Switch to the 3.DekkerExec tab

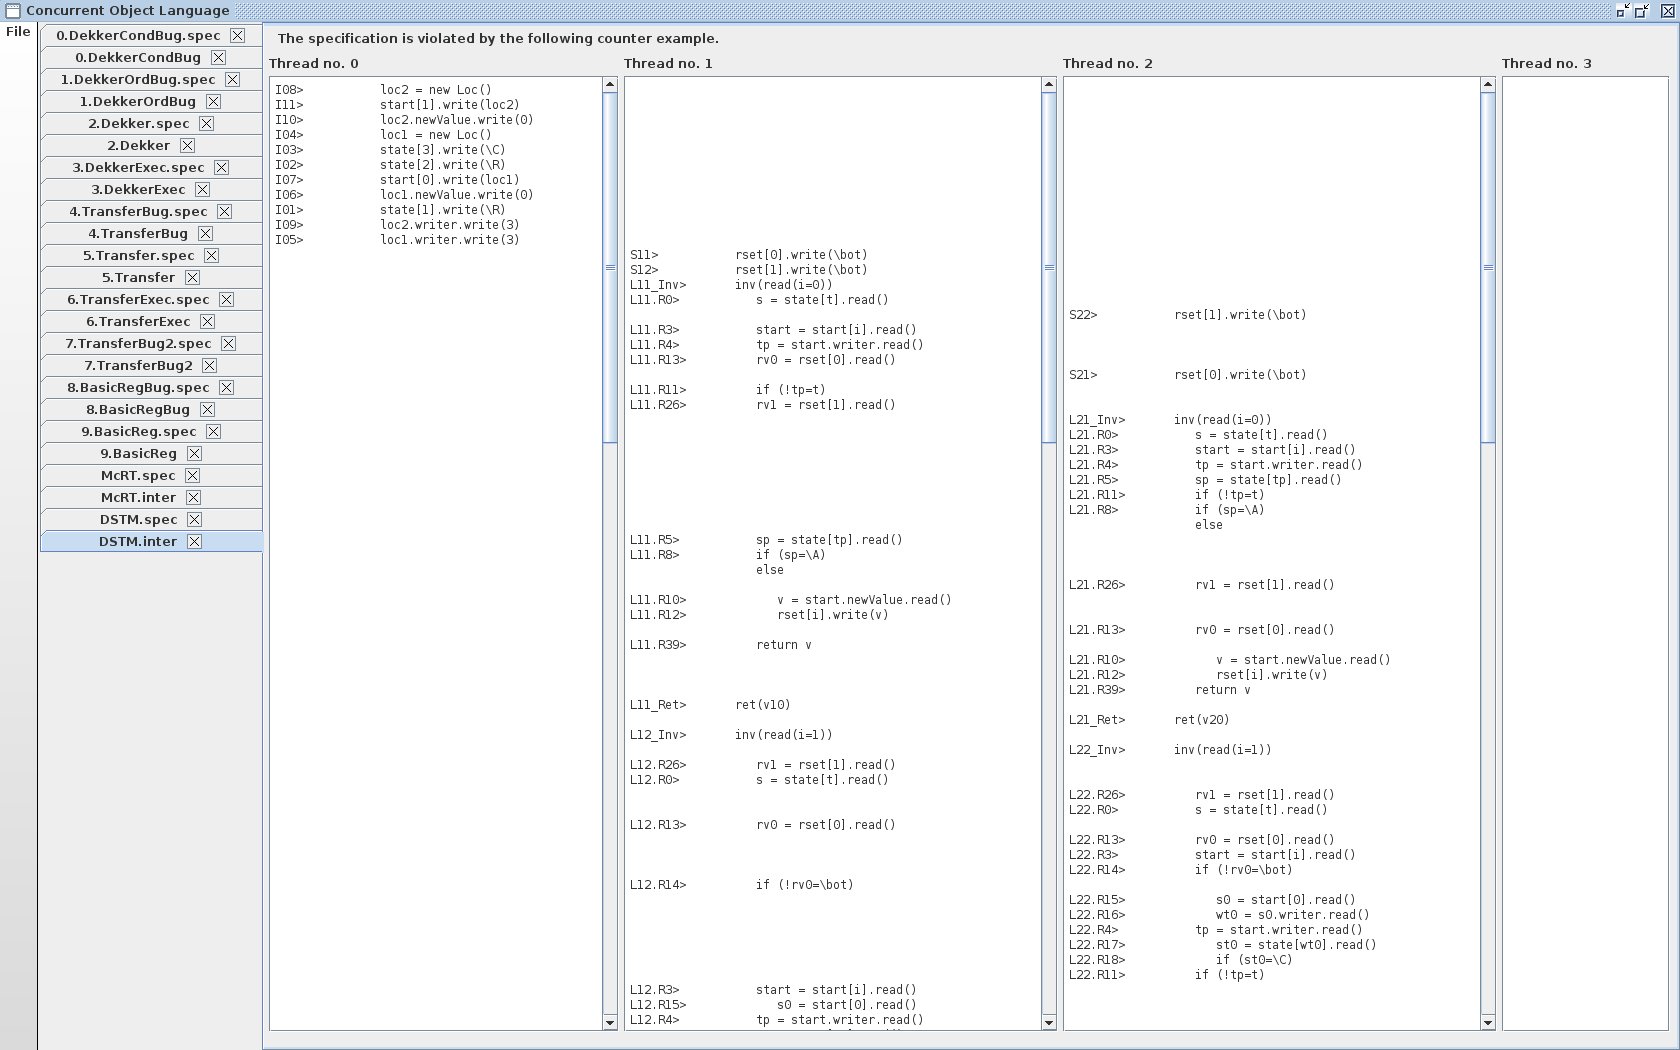tap(151, 189)
